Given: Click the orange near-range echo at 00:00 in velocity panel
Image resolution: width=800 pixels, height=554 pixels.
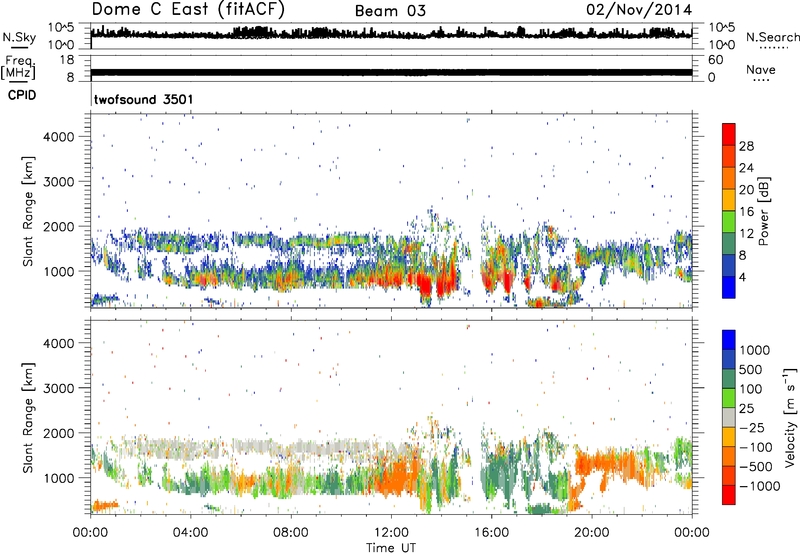Looking at the screenshot, I should click(105, 506).
